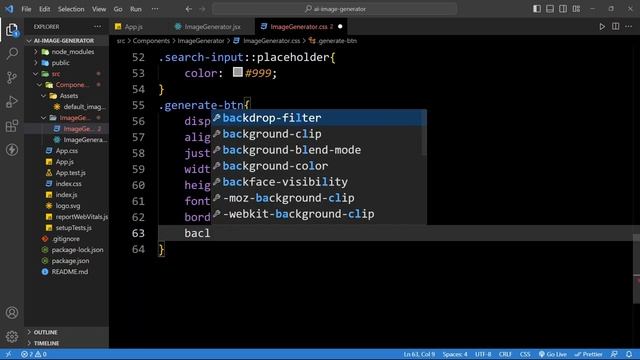640x360 pixels.
Task: Open the Customize Layout icon
Action: pos(576,9)
